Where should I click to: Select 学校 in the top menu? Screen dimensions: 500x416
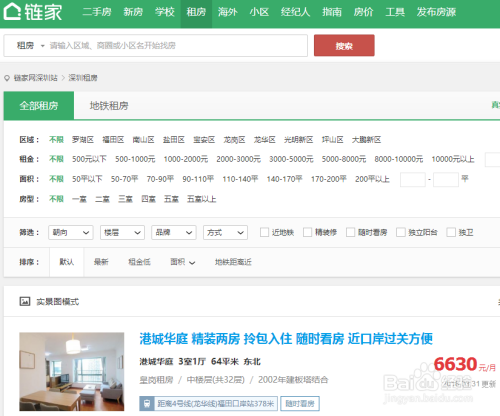click(x=165, y=12)
